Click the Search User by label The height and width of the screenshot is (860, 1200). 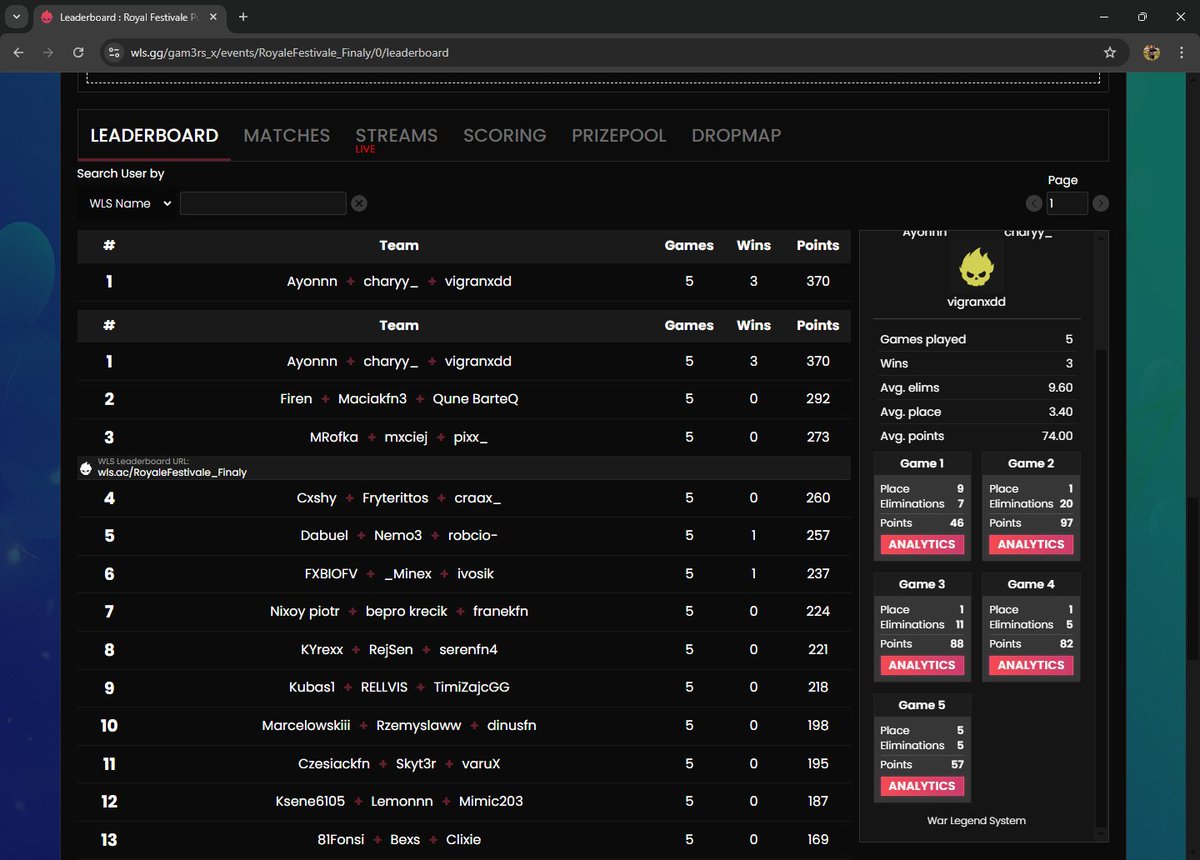click(x=121, y=174)
